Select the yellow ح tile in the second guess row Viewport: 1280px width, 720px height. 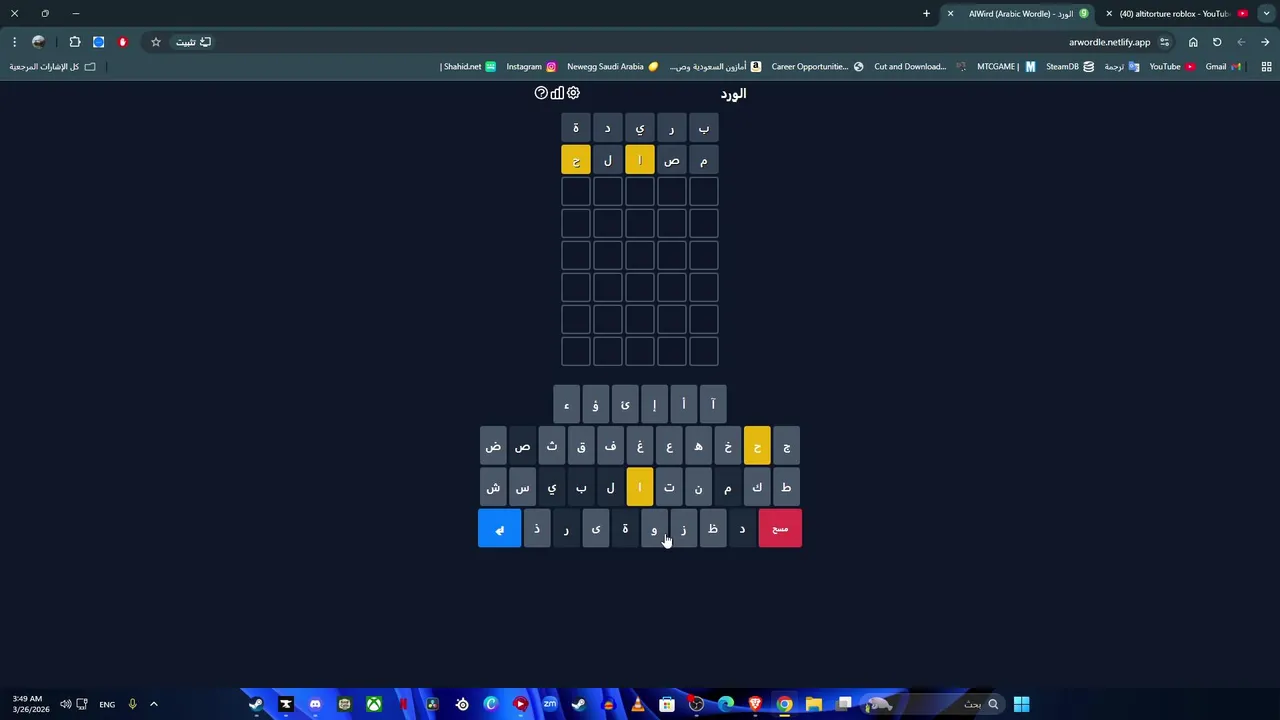pos(576,160)
